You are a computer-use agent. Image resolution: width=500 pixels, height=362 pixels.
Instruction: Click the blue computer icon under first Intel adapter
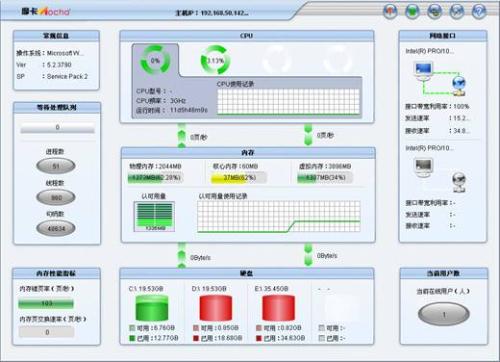(x=423, y=71)
